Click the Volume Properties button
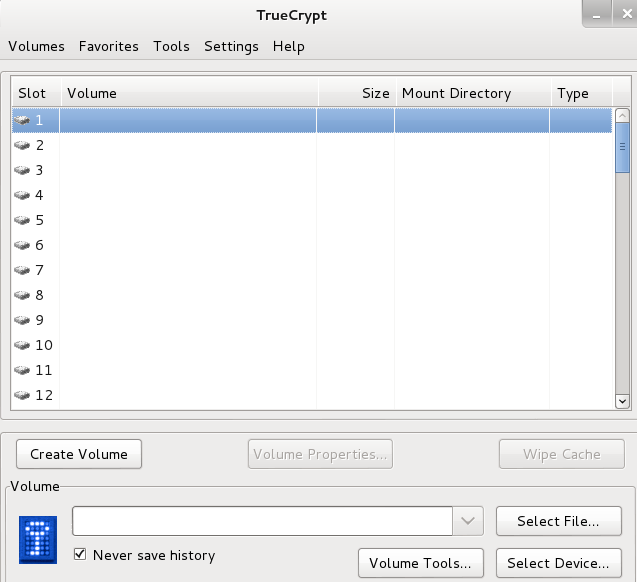Viewport: 637px width, 582px height. coord(320,454)
